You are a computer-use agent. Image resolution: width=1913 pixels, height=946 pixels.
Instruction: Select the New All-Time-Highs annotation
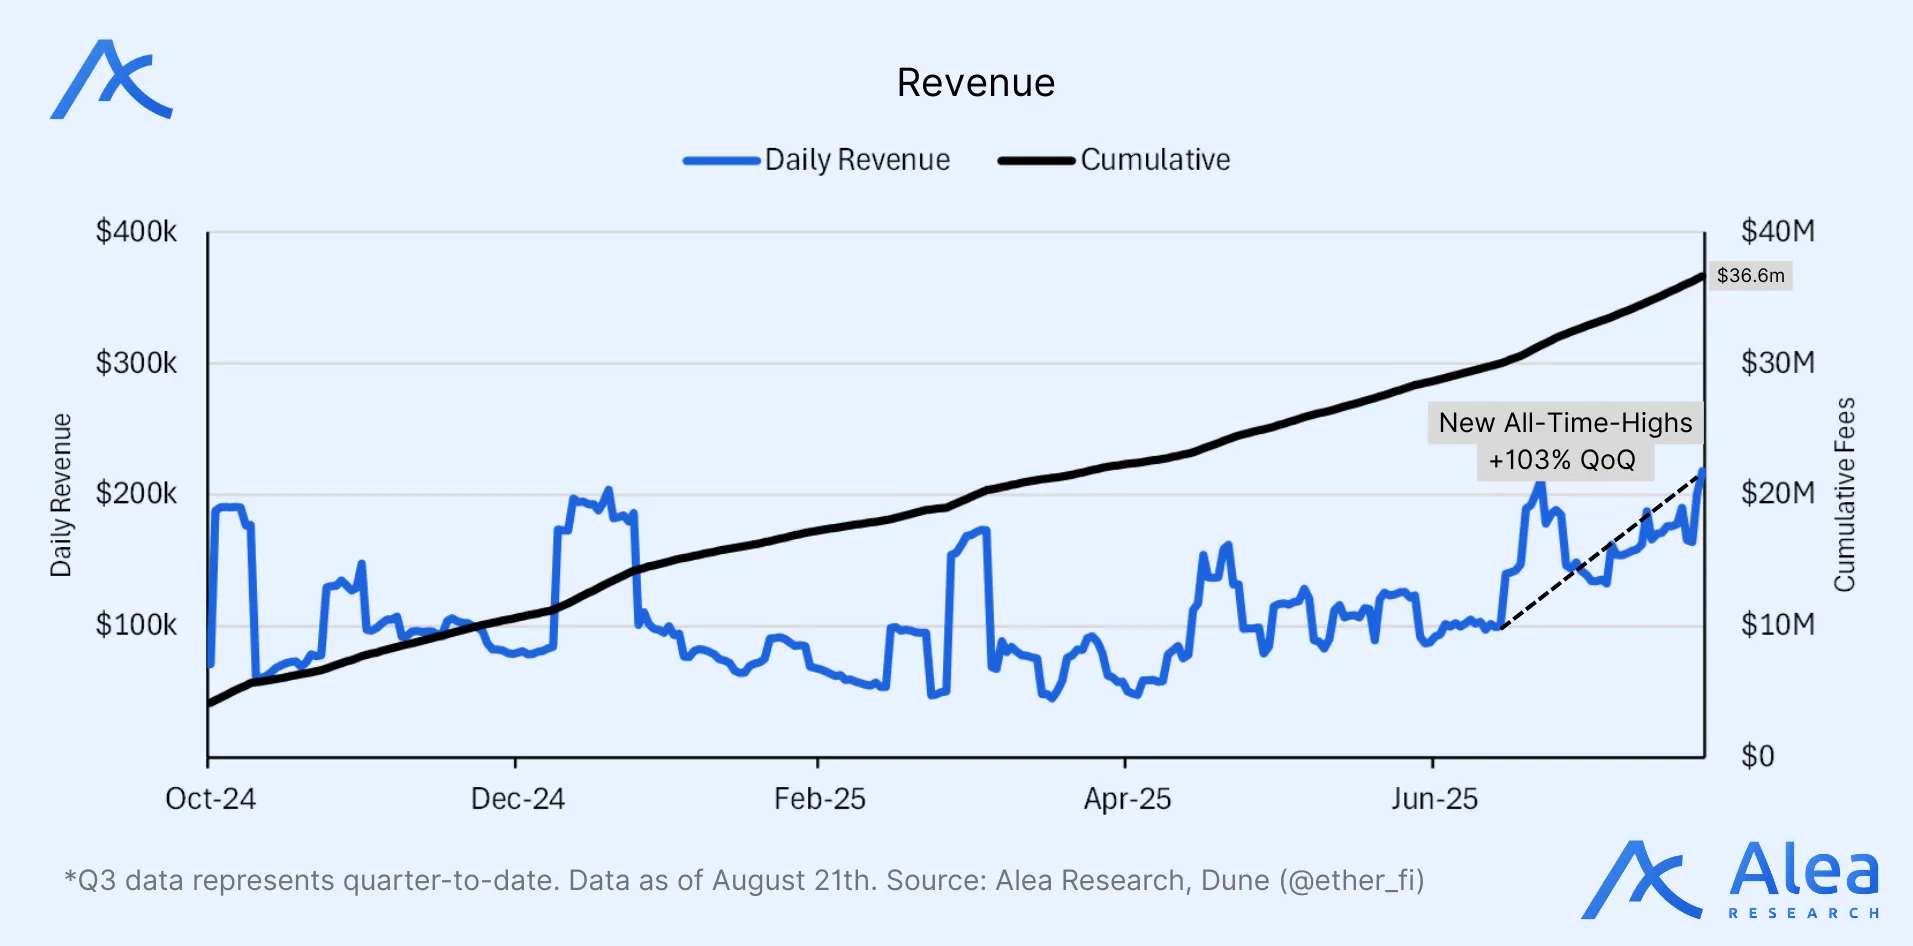click(x=1565, y=423)
